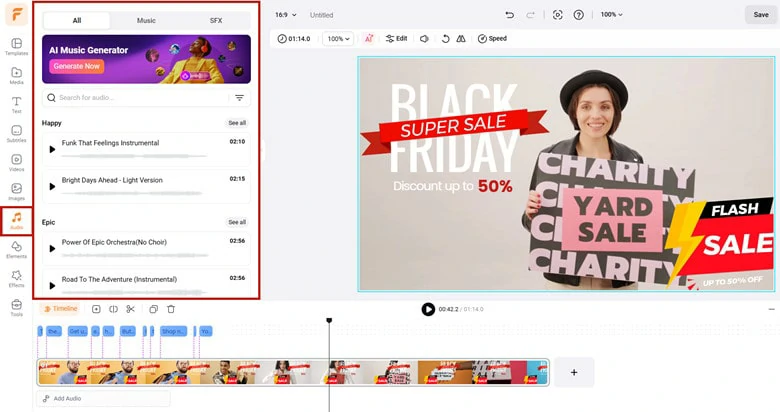The width and height of the screenshot is (780, 412).
Task: Flip the clip with mirror icon
Action: (x=461, y=38)
